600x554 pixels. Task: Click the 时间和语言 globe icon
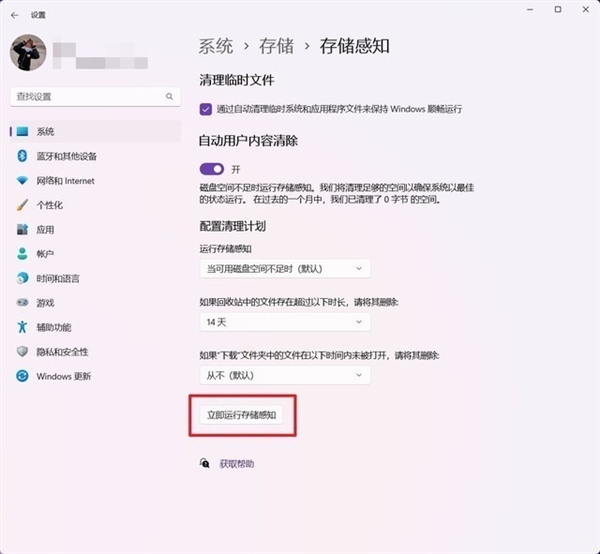pyautogui.click(x=21, y=278)
